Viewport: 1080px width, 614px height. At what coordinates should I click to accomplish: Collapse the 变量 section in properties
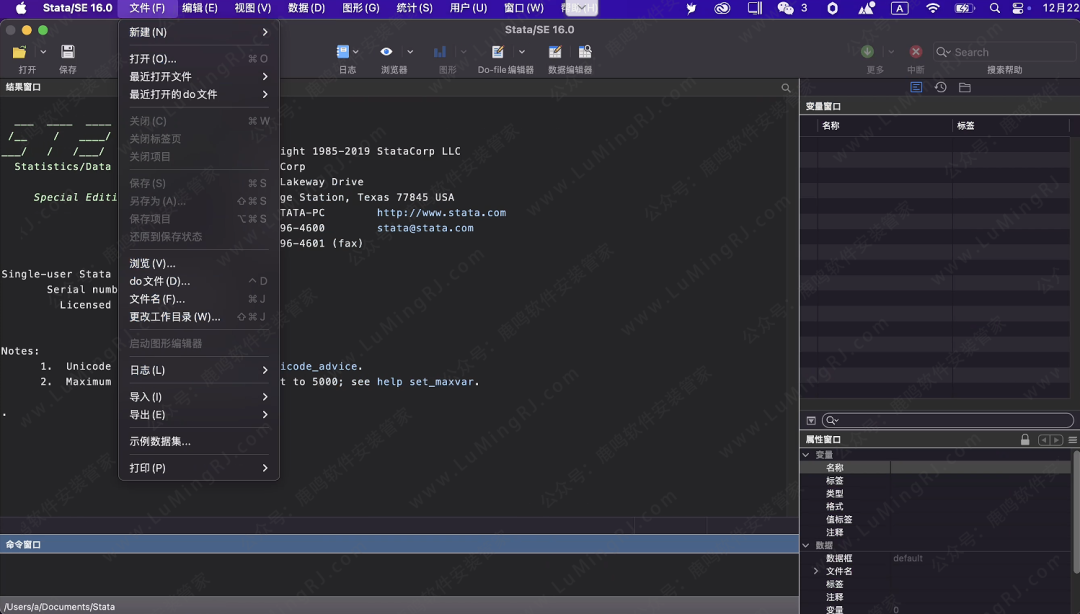point(807,455)
